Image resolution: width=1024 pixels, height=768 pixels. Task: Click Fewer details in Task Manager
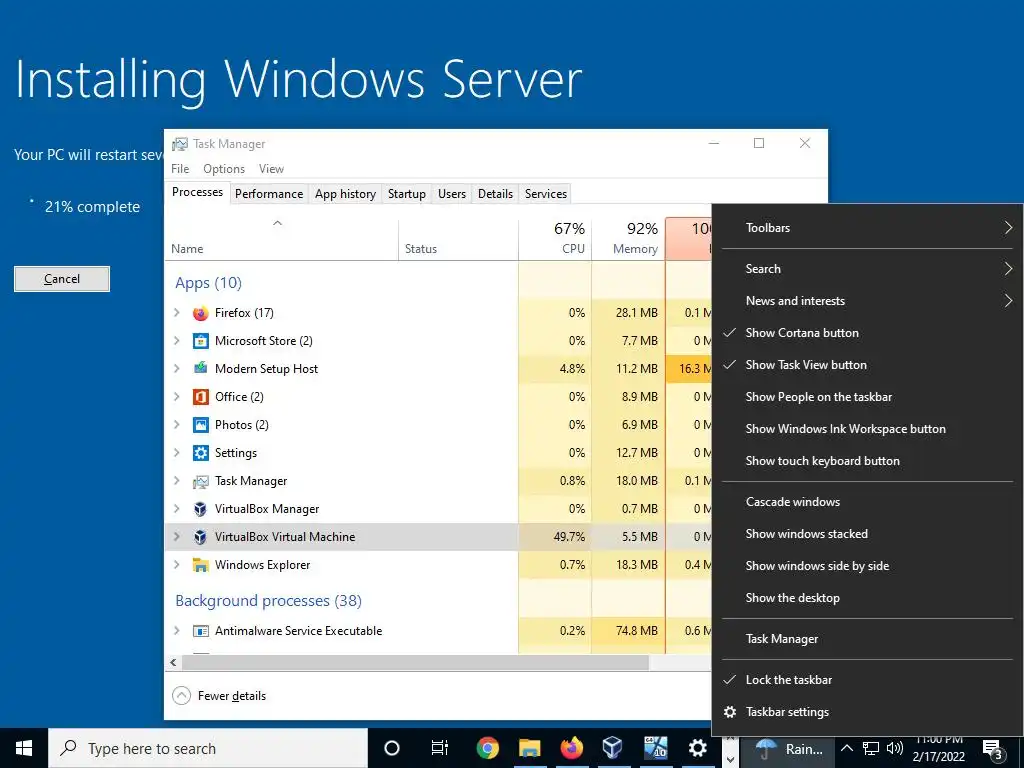point(219,696)
